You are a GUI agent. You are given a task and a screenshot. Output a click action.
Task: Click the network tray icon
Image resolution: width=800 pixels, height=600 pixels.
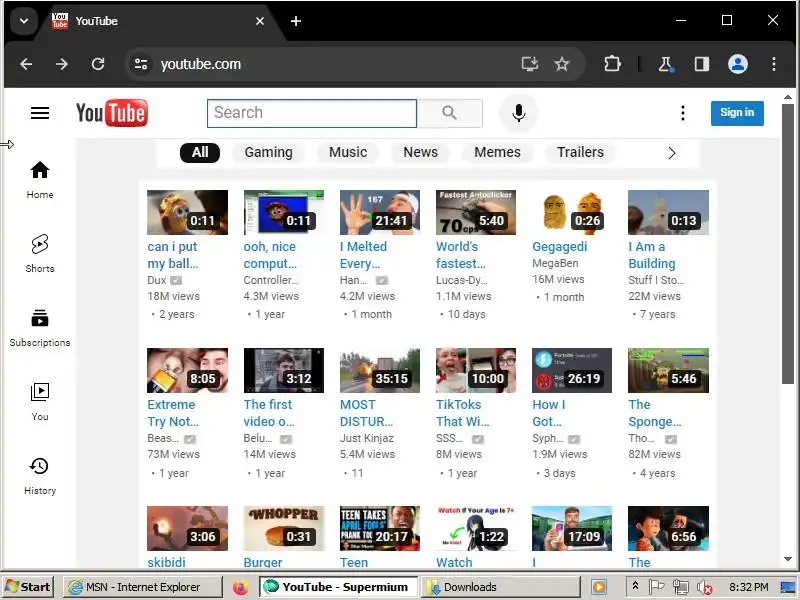pyautogui.click(x=680, y=587)
